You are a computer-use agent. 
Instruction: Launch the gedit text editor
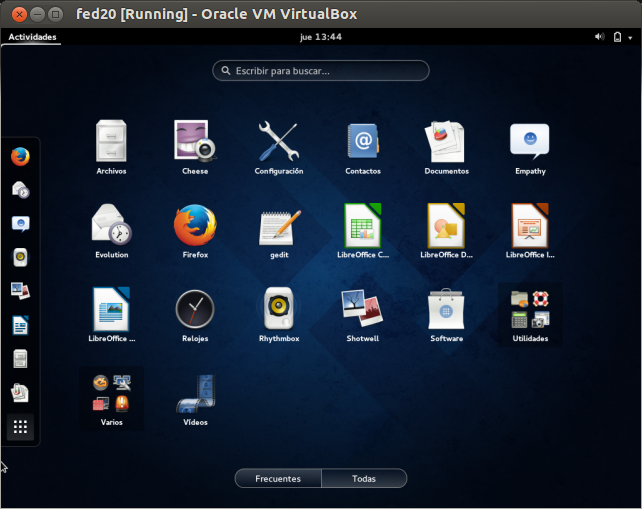279,231
